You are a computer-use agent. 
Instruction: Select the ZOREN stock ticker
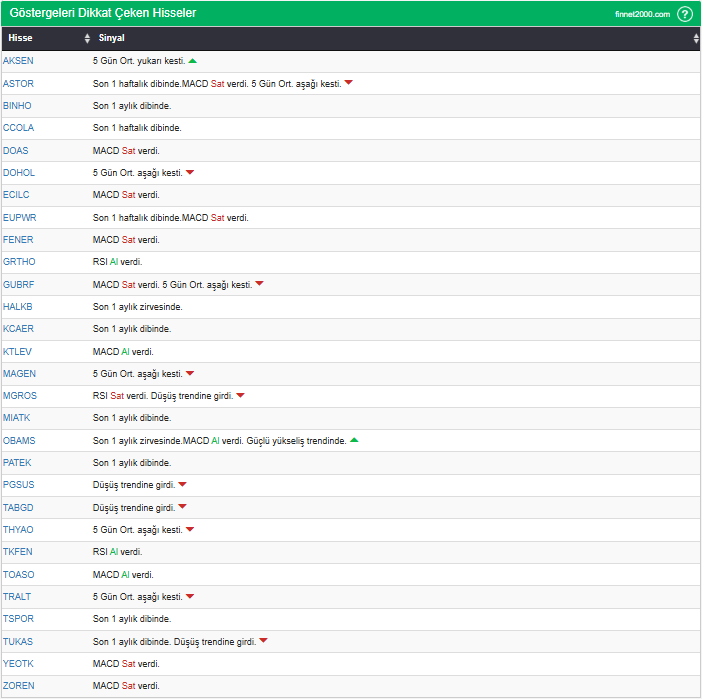pos(18,686)
